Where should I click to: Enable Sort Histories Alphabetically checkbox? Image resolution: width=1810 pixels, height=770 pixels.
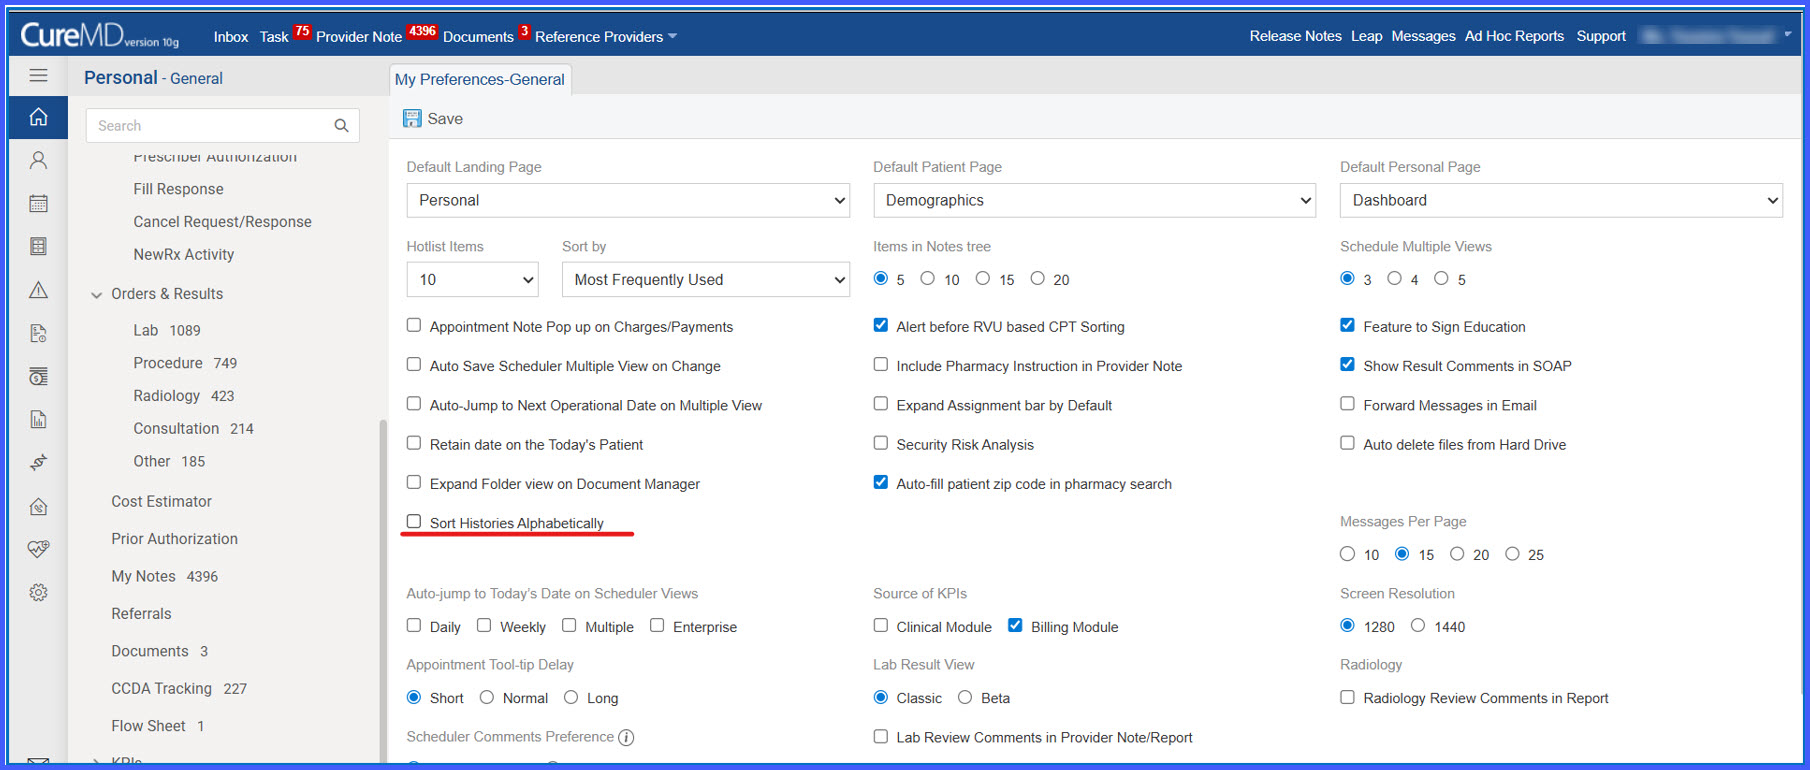414,522
